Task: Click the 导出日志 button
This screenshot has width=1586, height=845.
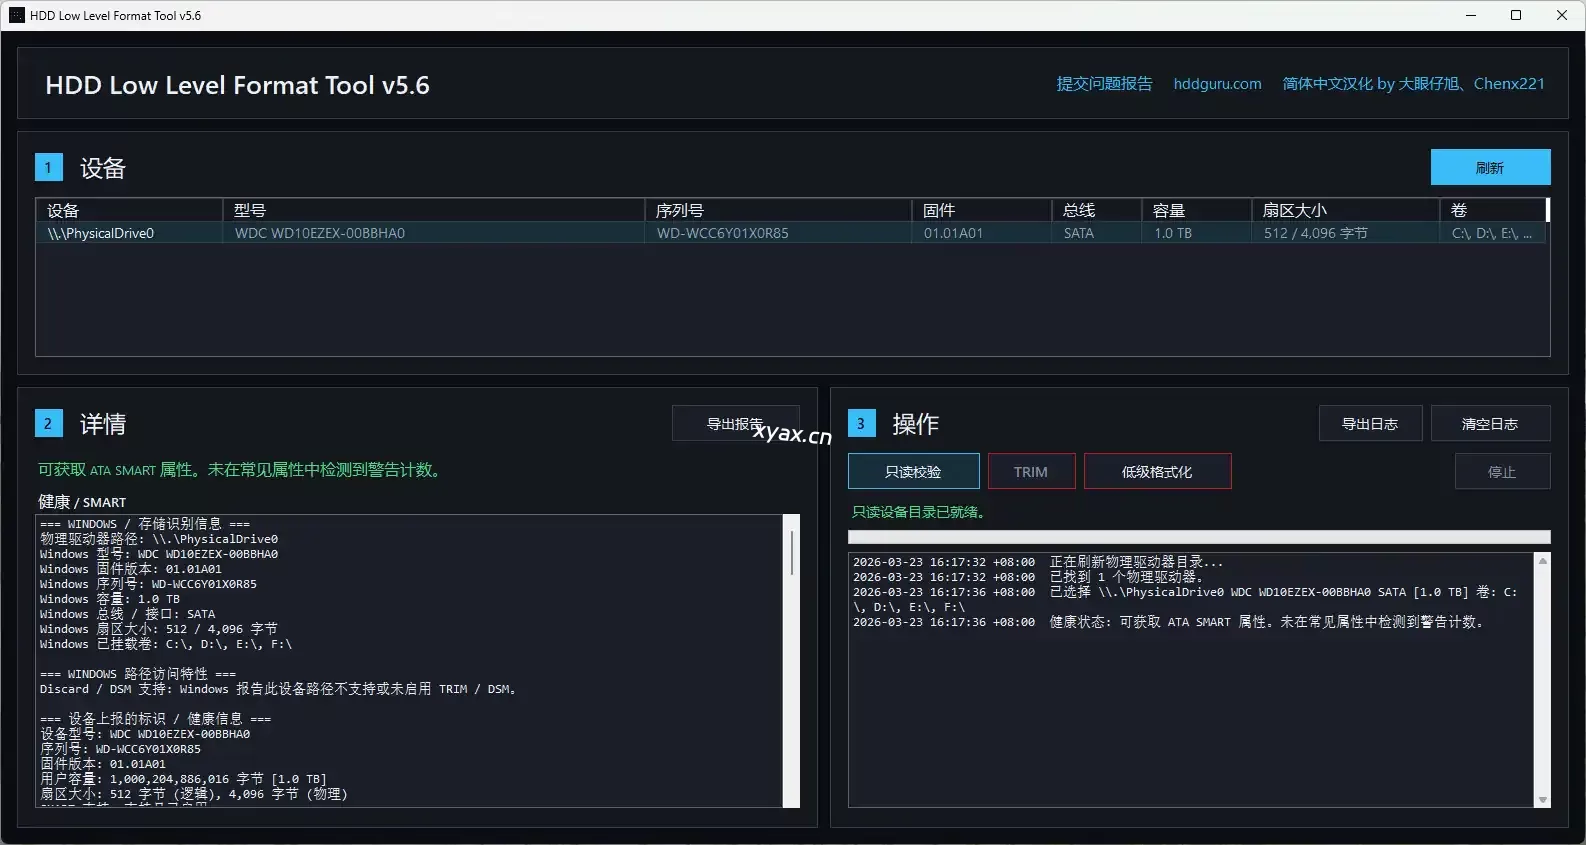Action: [1369, 423]
